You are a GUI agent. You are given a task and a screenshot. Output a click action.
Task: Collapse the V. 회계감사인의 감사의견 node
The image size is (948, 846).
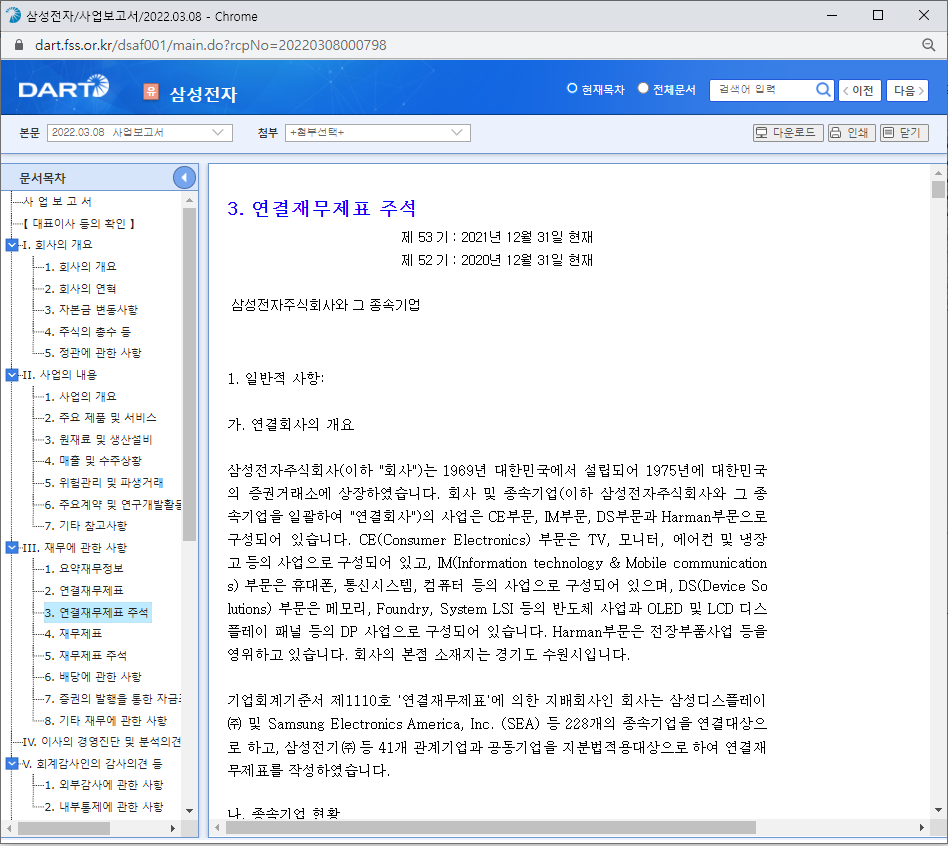[x=11, y=764]
